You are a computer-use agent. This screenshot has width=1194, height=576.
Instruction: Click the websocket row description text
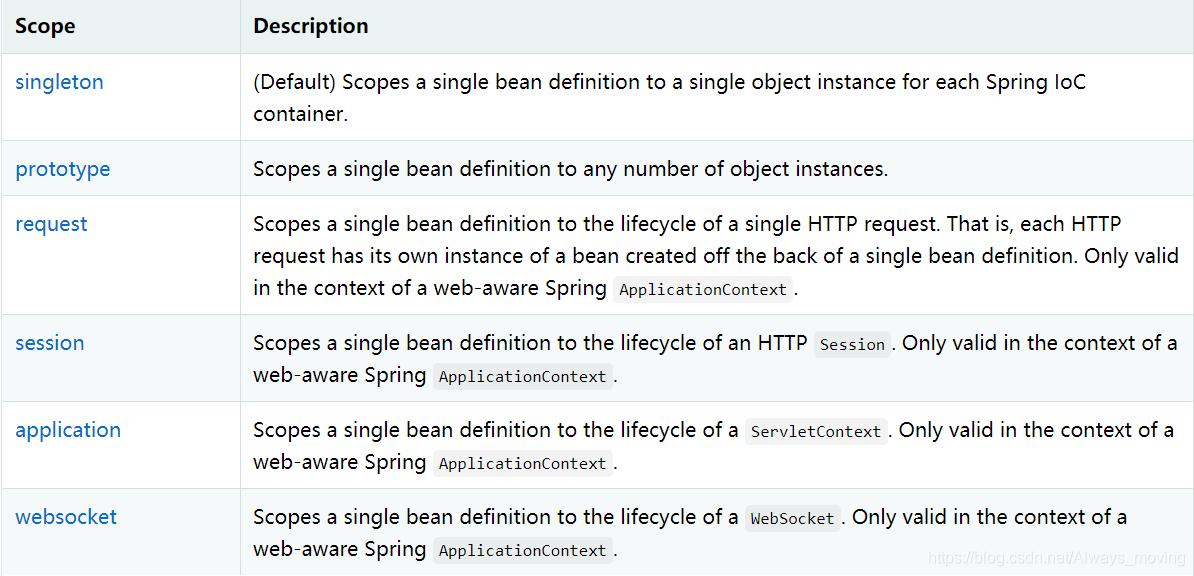pos(690,533)
